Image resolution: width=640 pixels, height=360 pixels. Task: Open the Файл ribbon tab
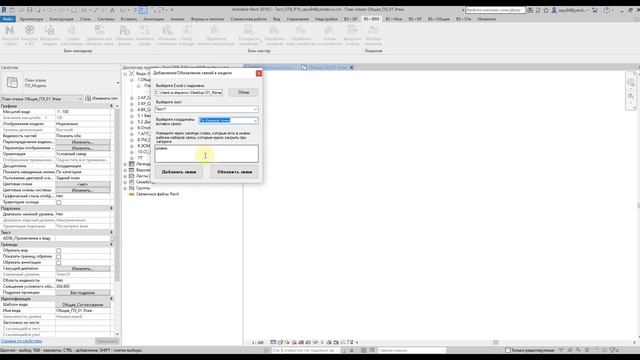8,19
